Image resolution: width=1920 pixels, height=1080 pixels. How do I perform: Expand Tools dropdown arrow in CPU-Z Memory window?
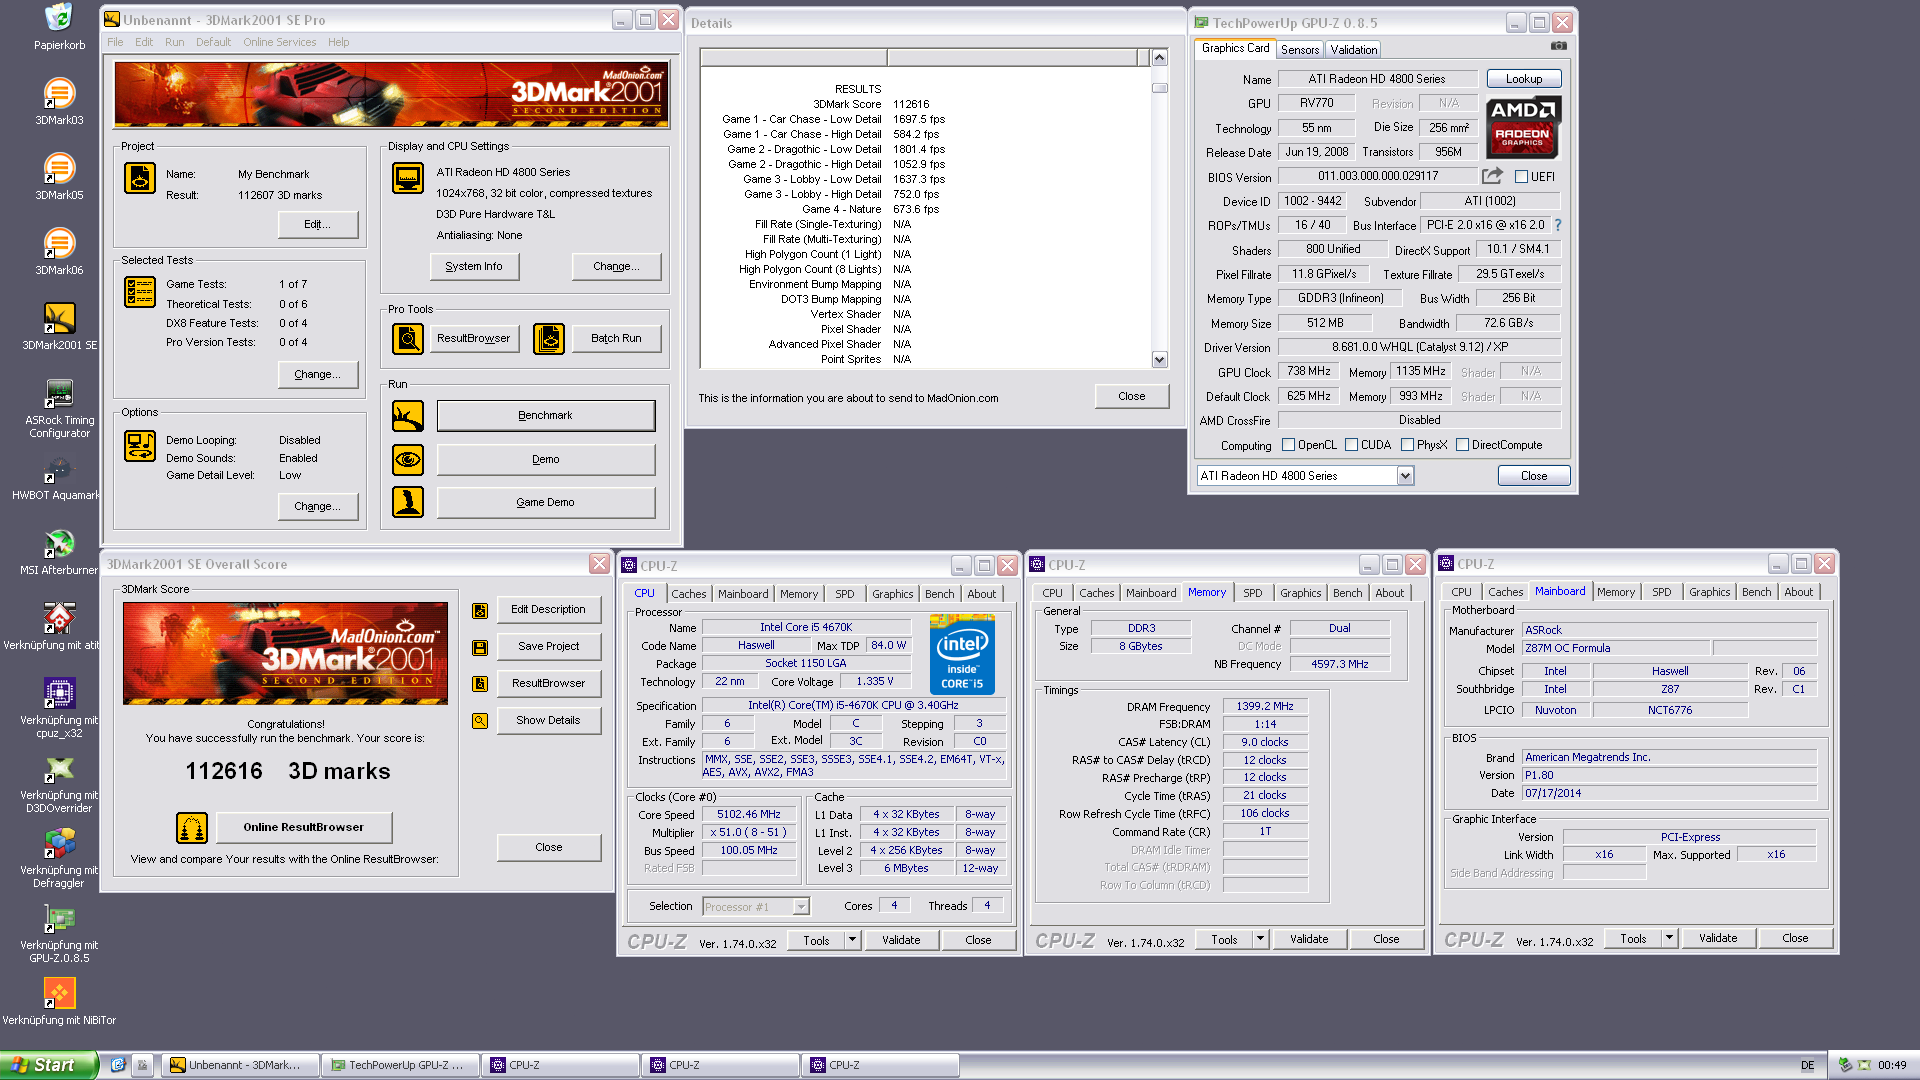pos(1260,939)
